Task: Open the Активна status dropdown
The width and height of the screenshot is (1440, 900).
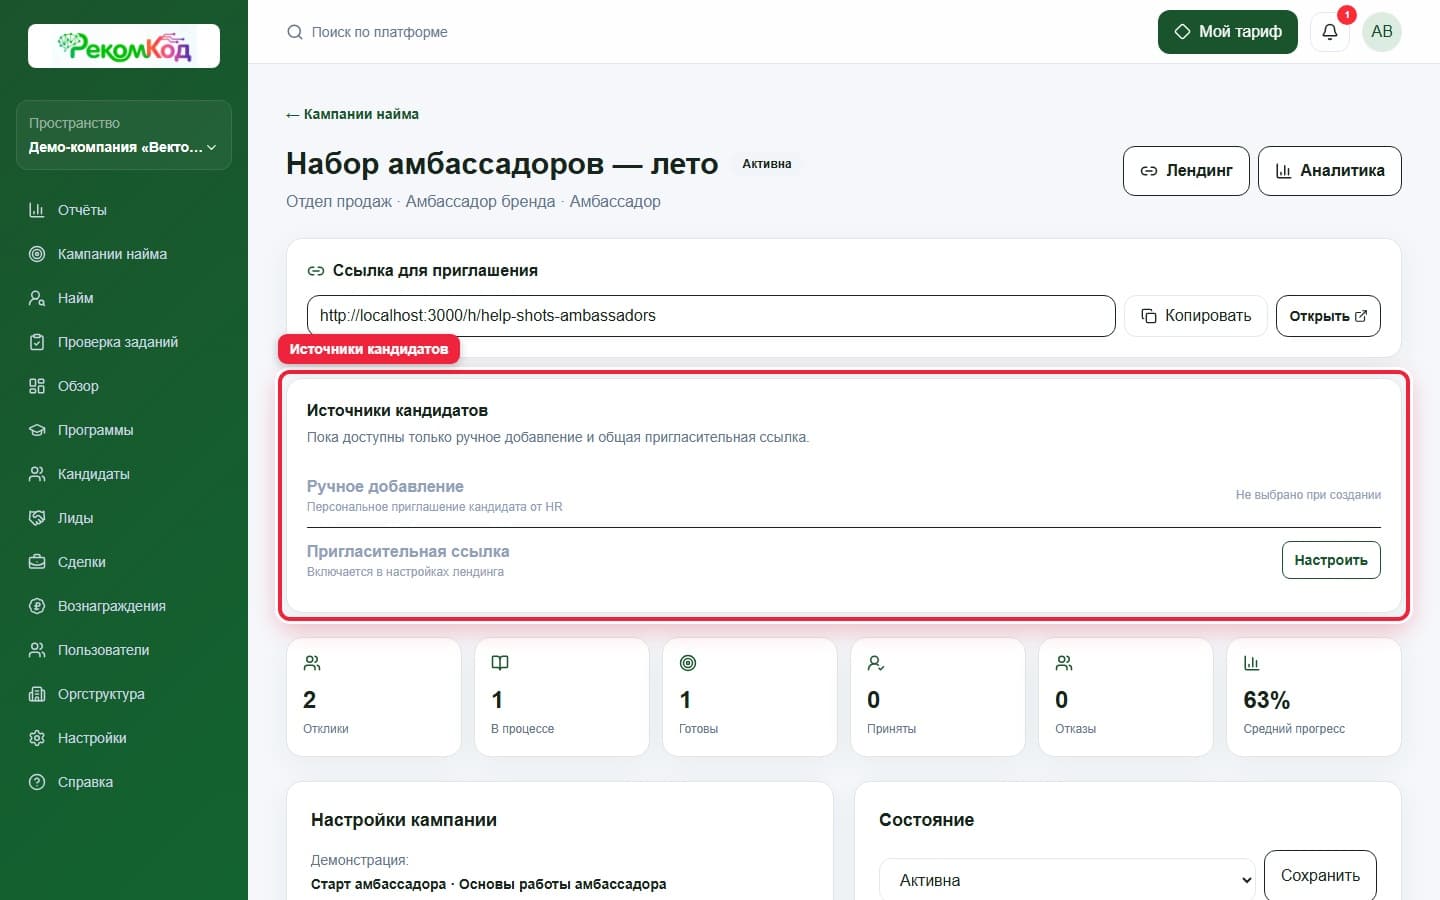Action: [x=1067, y=880]
